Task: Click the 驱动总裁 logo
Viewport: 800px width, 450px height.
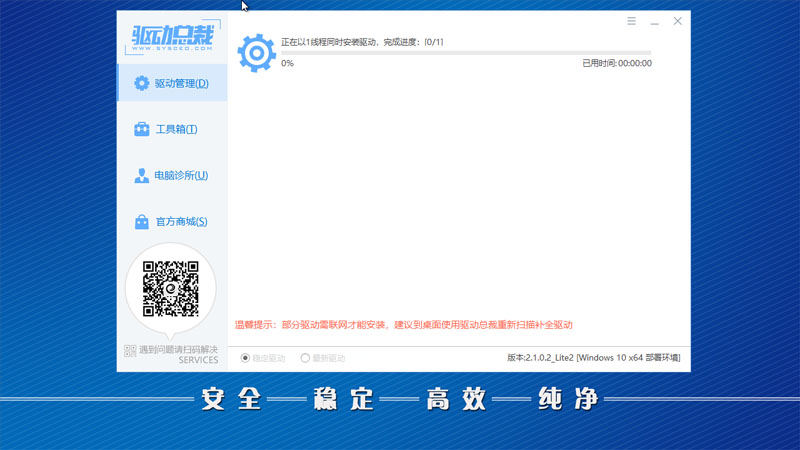Action: pos(173,37)
